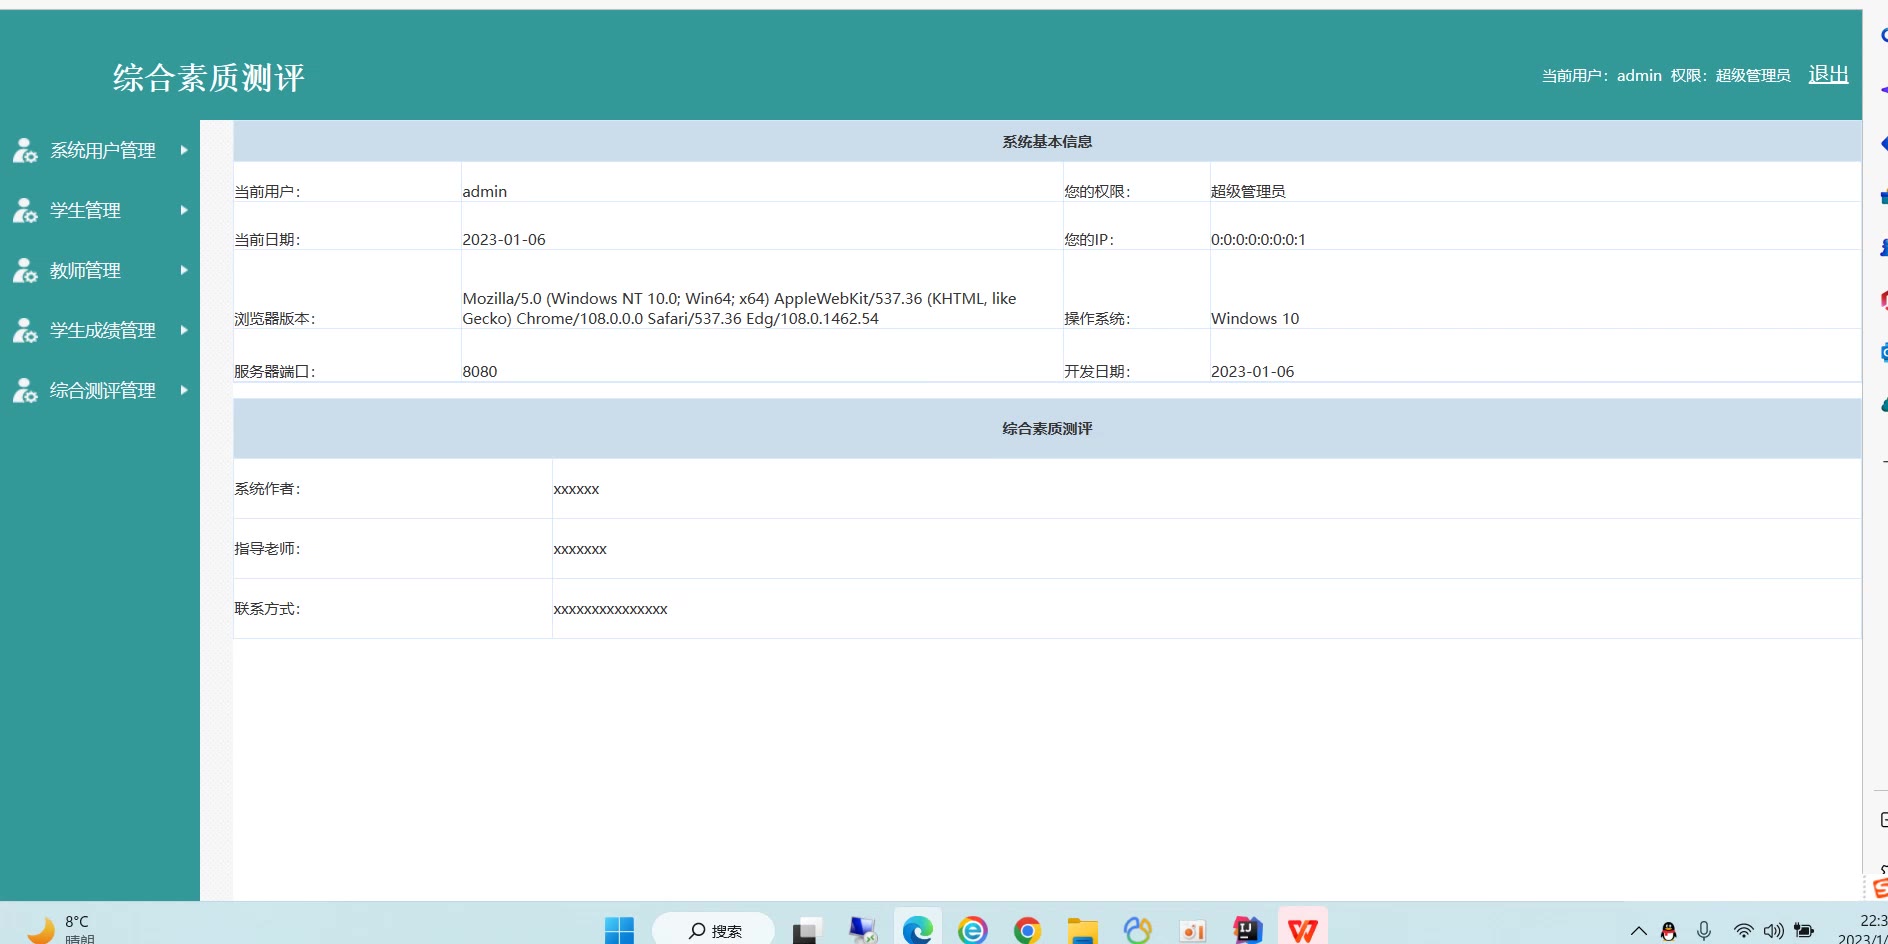Viewport: 1888px width, 944px height.
Task: Click the 开发日期 value 2023-01-06
Action: (x=1252, y=371)
